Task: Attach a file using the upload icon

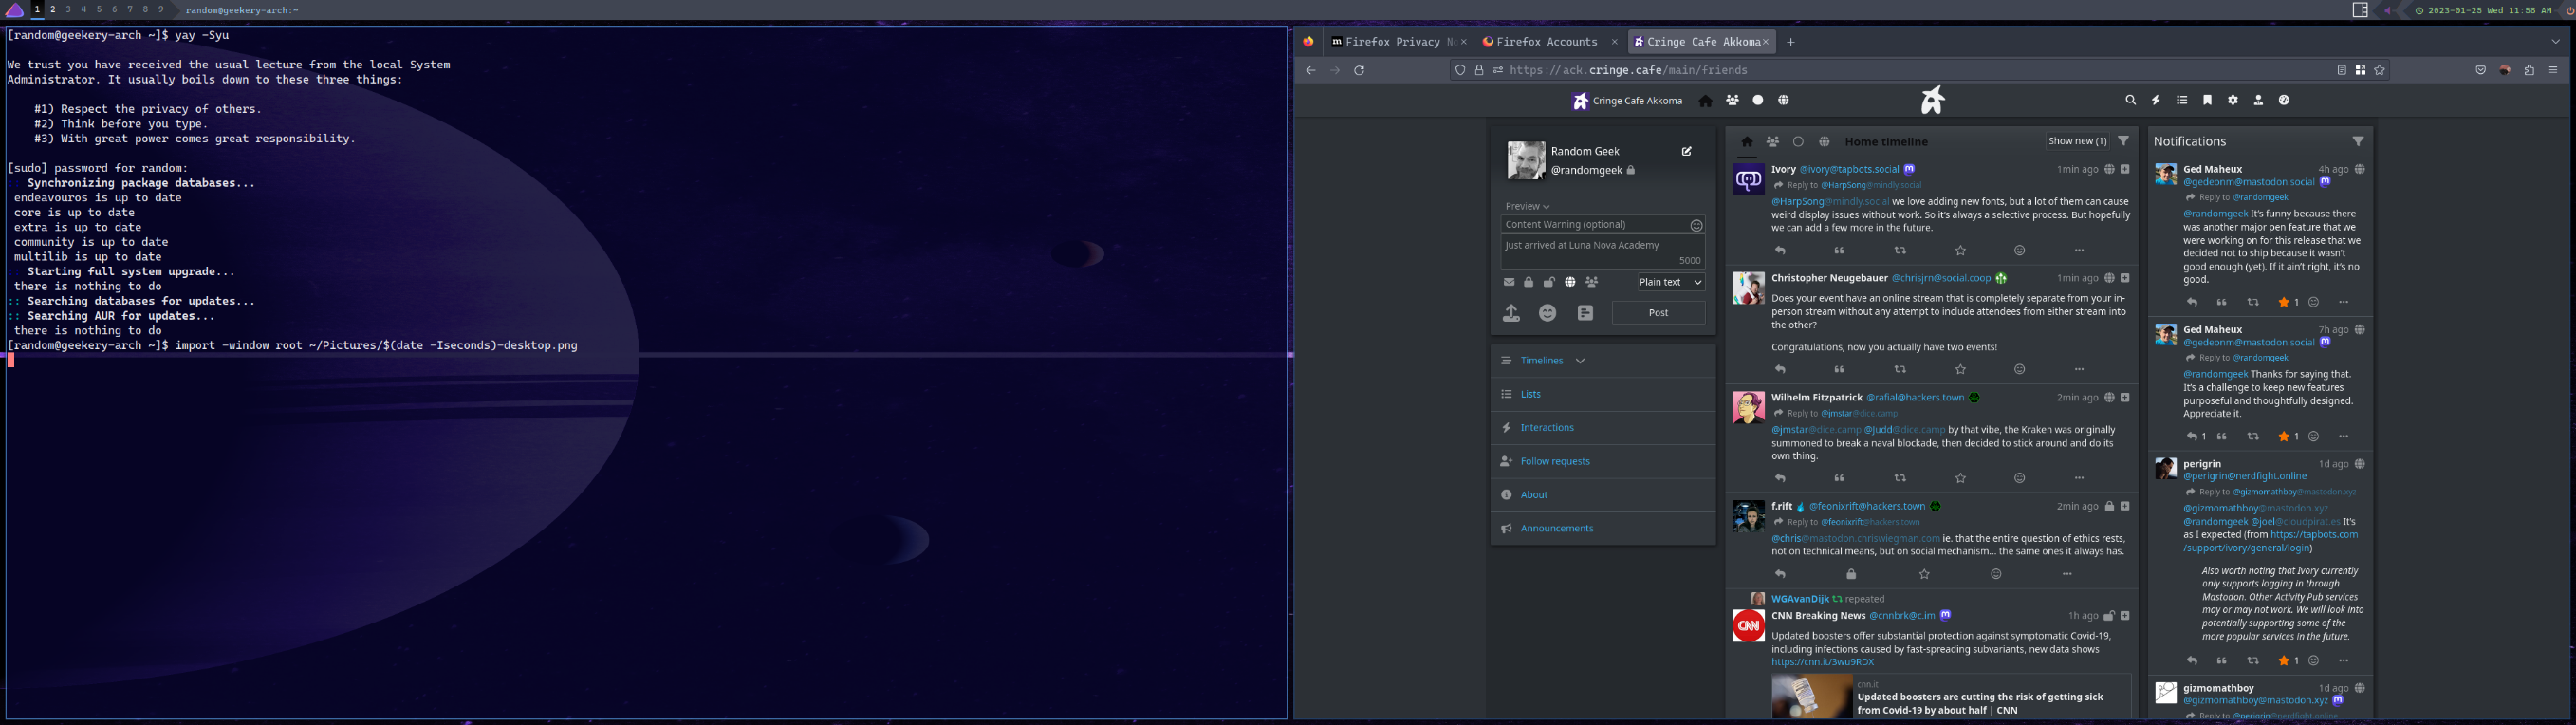Action: pyautogui.click(x=1512, y=313)
